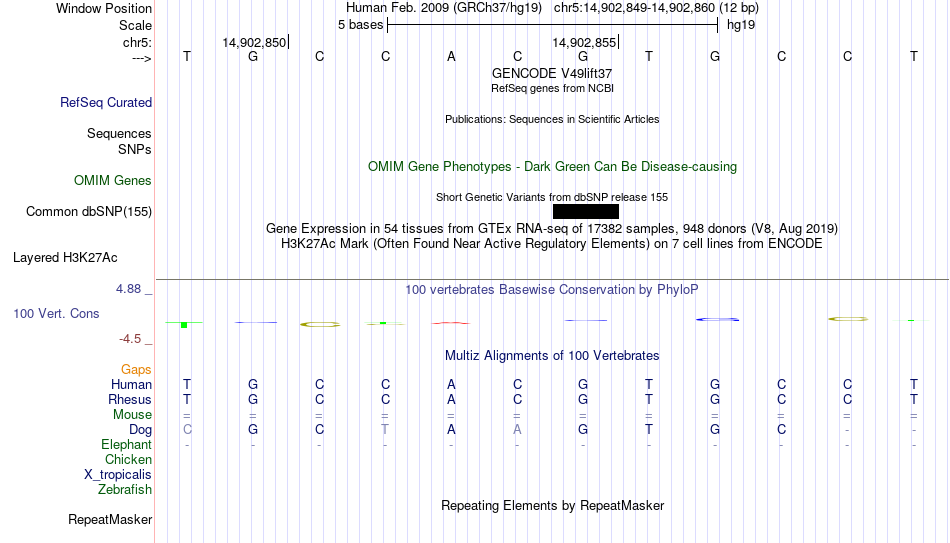Viewport: 950px width, 543px height.
Task: Select the Chicken species label
Action: pyautogui.click(x=128, y=459)
